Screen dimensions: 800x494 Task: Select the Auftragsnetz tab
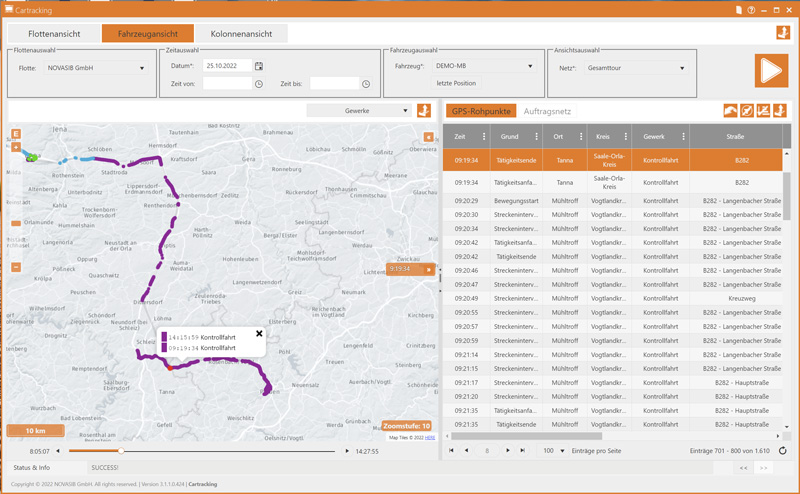point(547,111)
